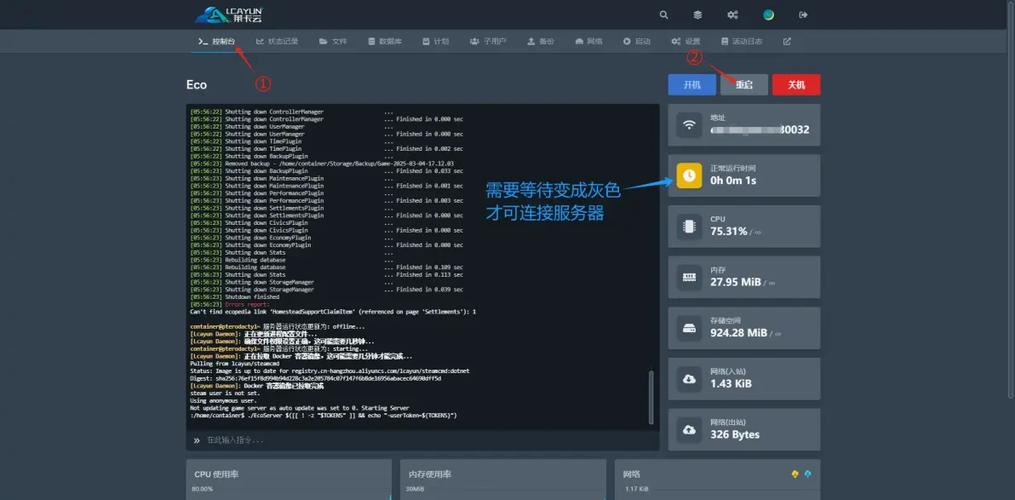Click the CPU value 75.31%
This screenshot has width=1015, height=500.
click(x=728, y=231)
